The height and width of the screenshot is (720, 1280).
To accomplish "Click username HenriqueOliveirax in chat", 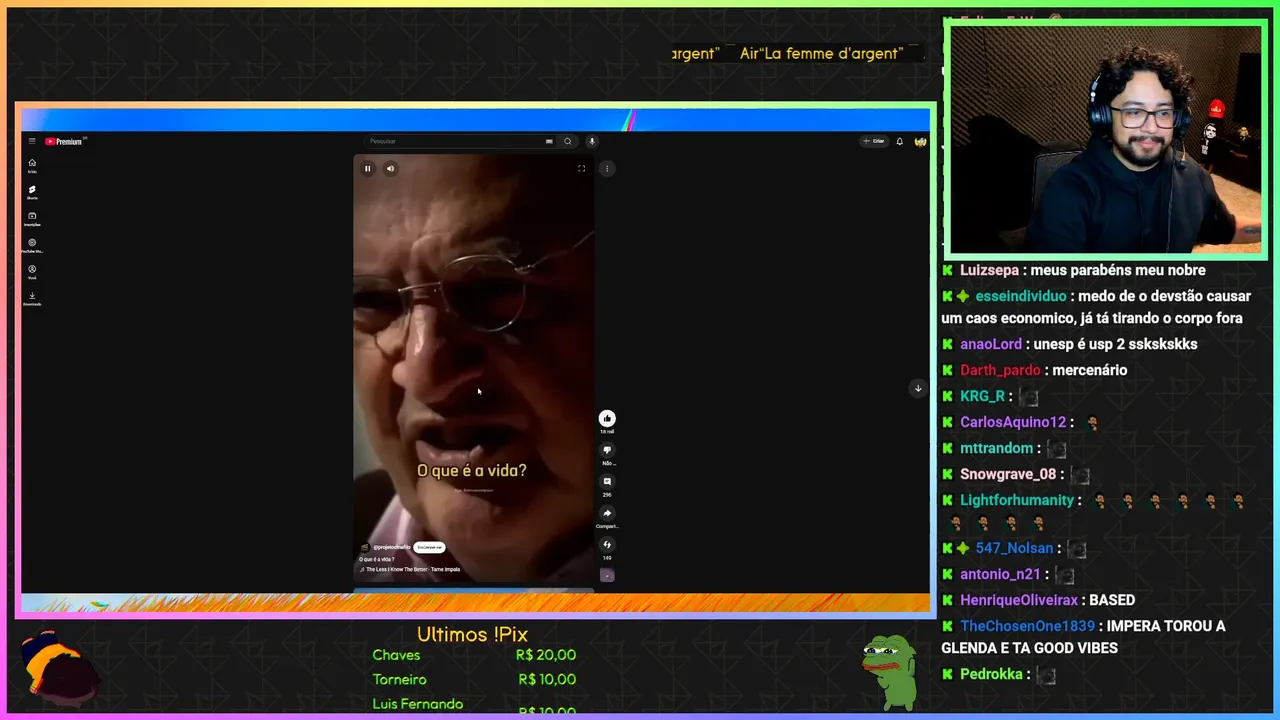I will coord(1019,600).
